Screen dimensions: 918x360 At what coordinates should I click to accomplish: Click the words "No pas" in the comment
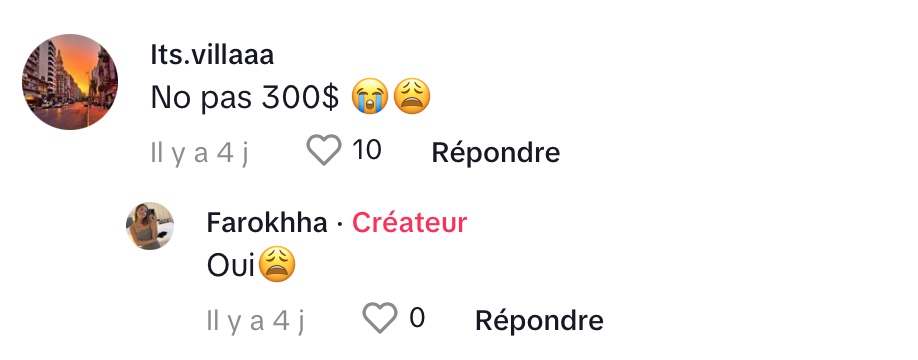pos(202,98)
